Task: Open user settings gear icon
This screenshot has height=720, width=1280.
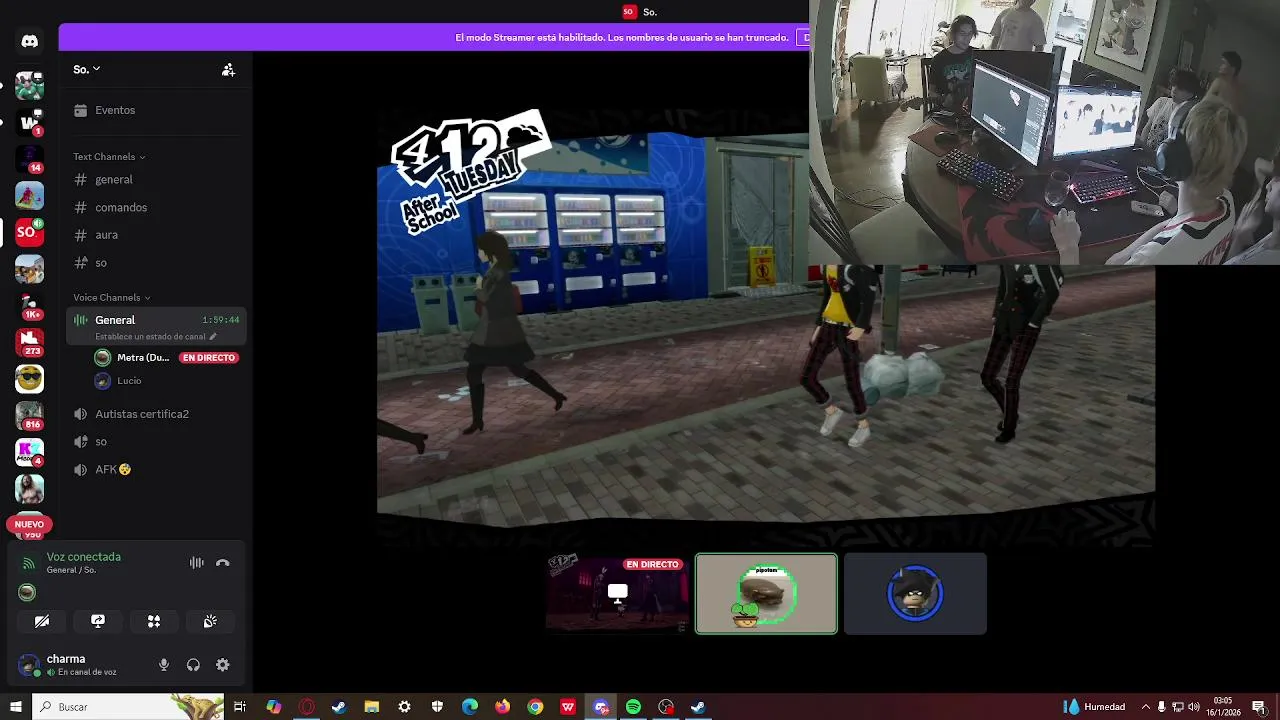Action: coord(223,665)
